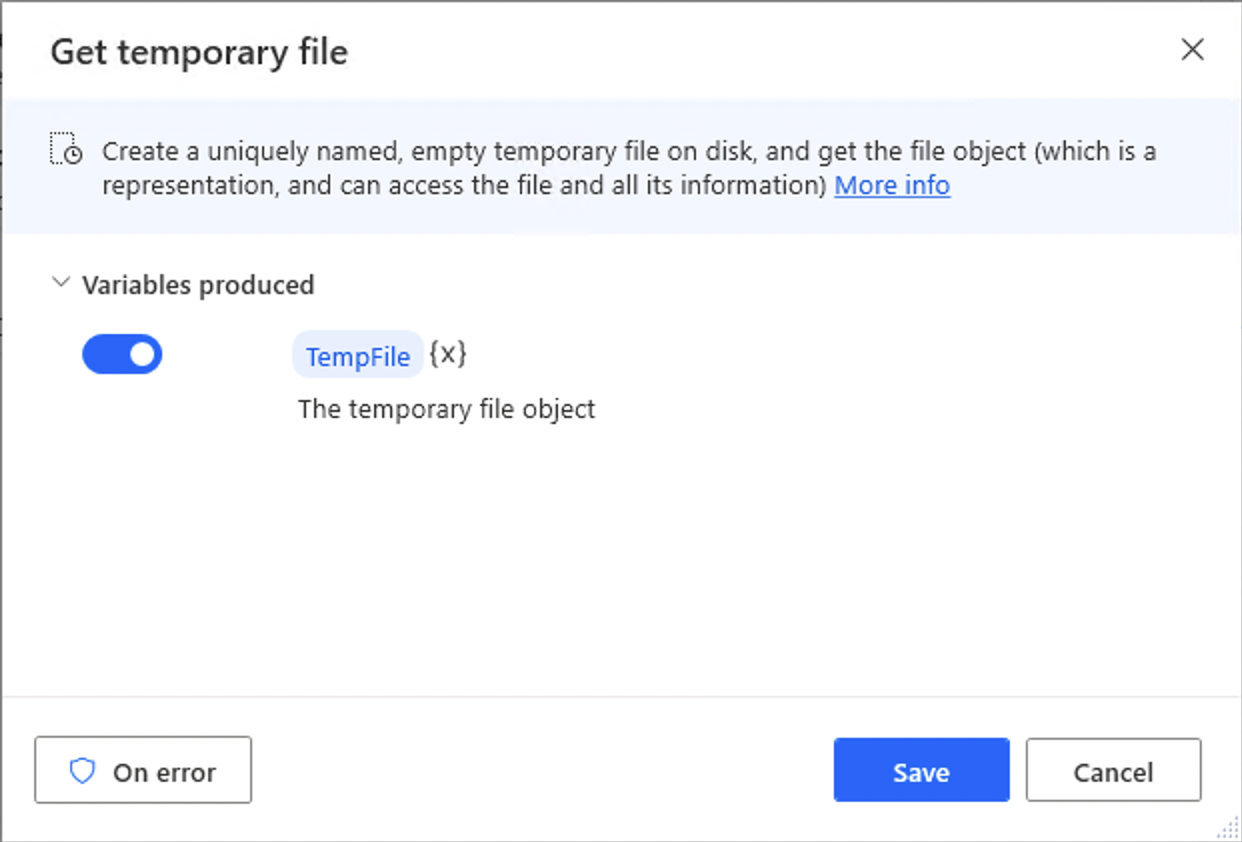Click the {x} variable icon beside TempFile
Viewport: 1242px width, 842px height.
point(446,354)
